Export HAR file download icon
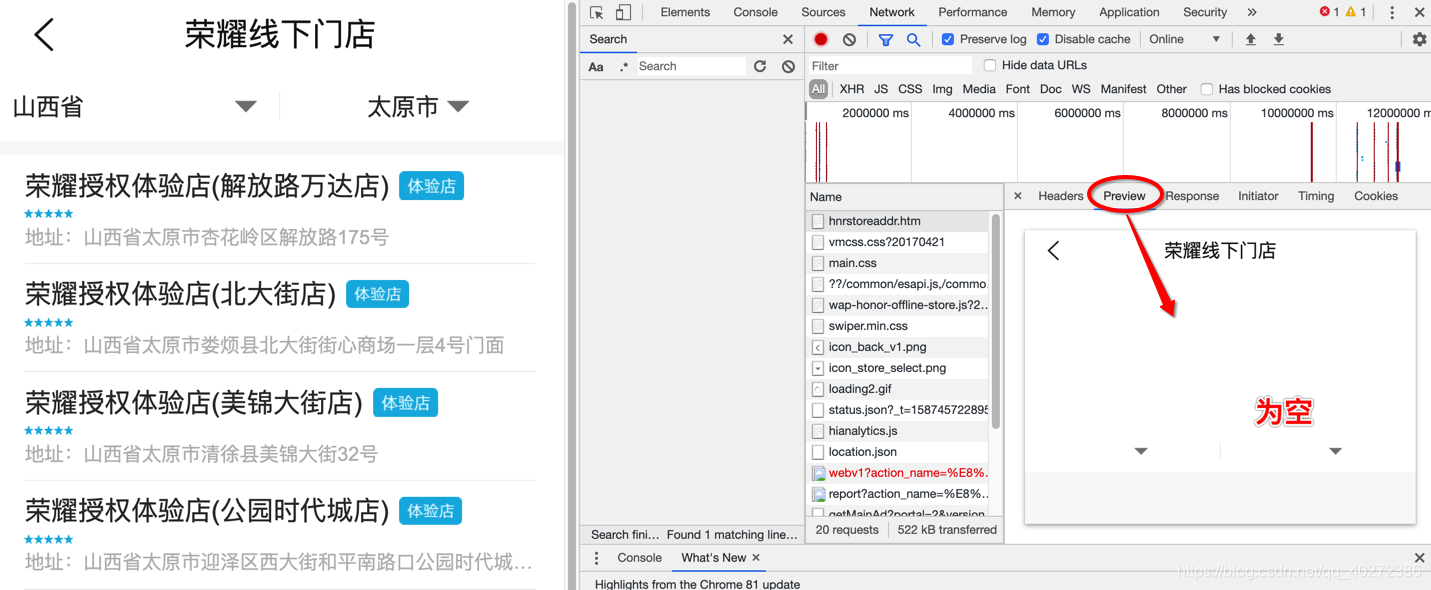The image size is (1431, 590). (x=1278, y=39)
